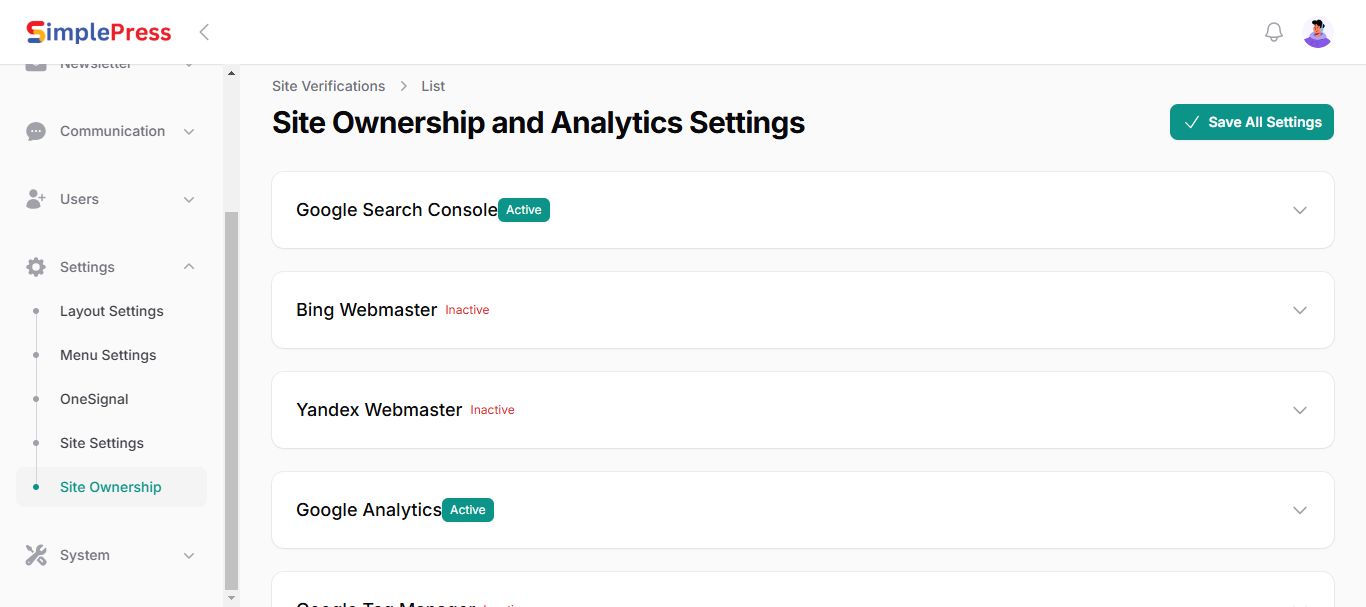Click the sidebar scrollbar thumb
1366x607 pixels.
[232, 400]
